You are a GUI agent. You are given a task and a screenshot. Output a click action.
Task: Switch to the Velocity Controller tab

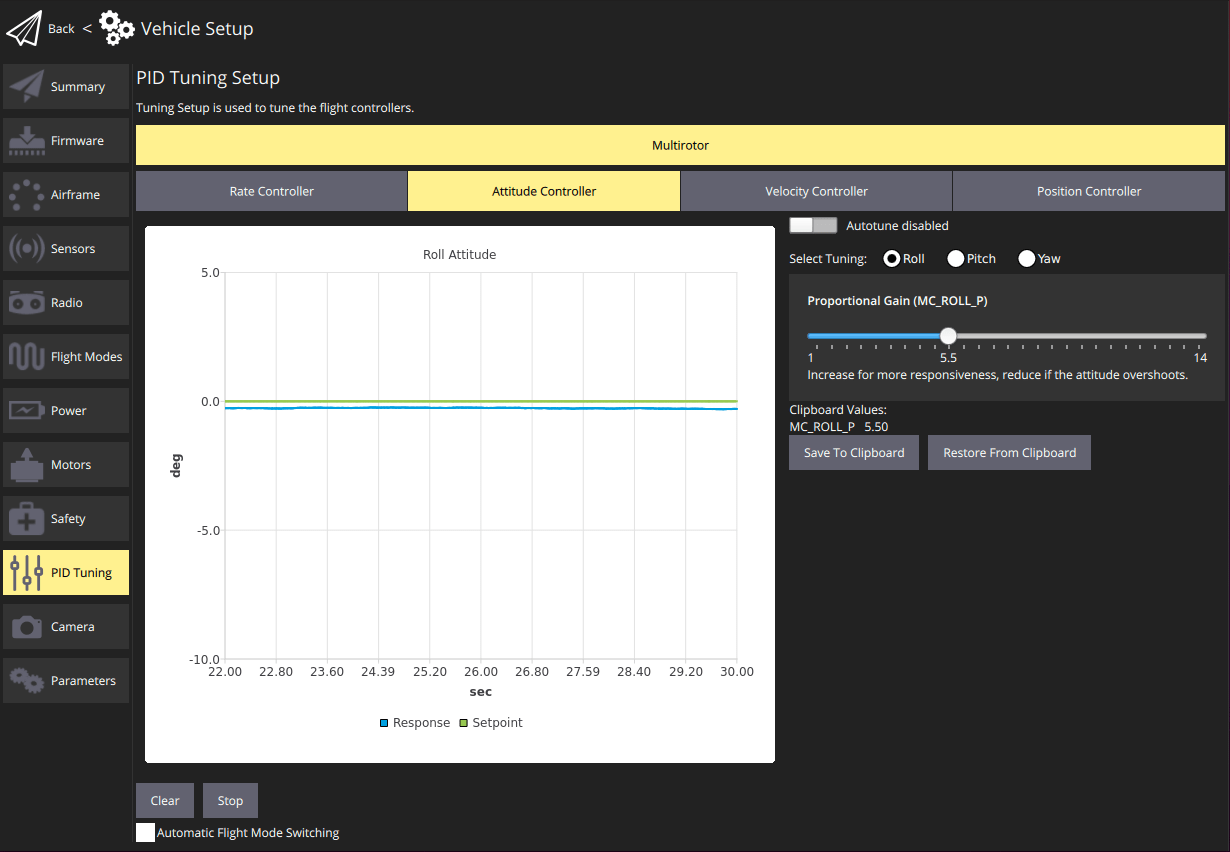(x=816, y=191)
